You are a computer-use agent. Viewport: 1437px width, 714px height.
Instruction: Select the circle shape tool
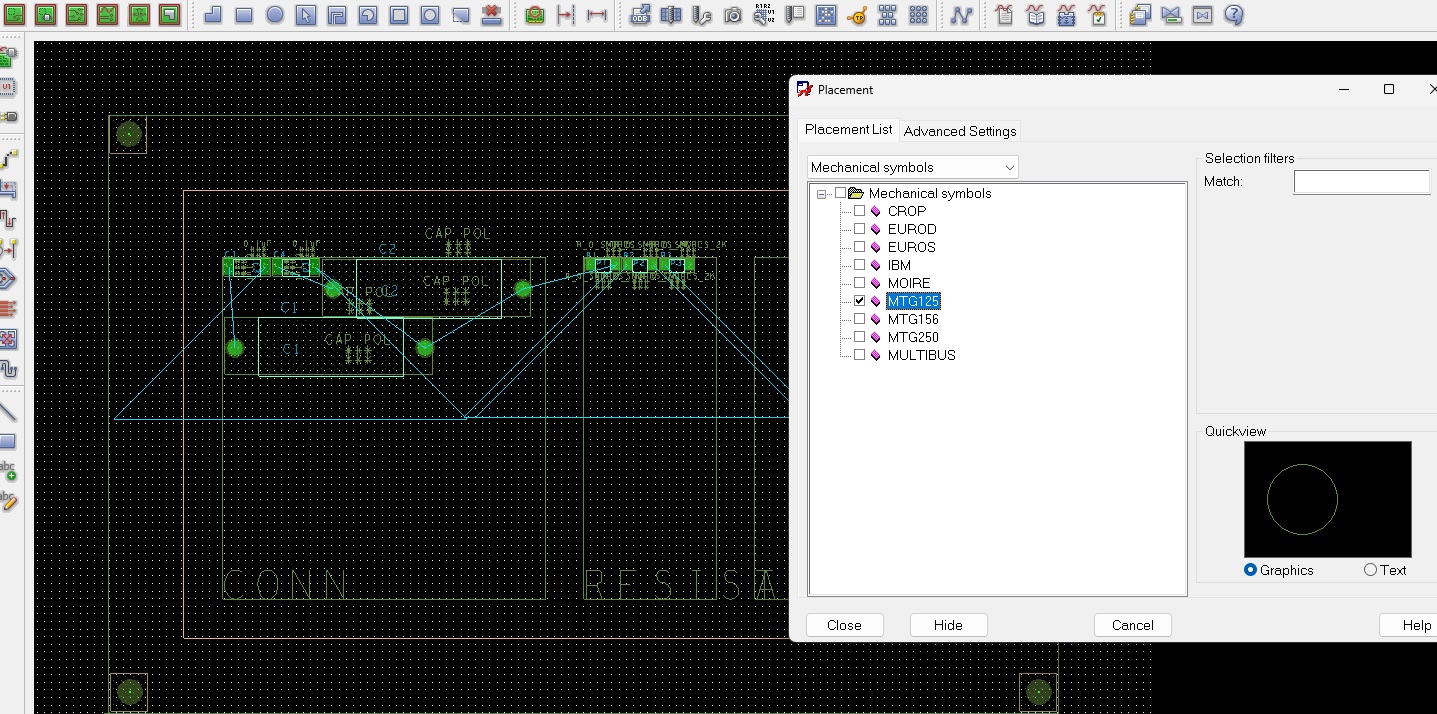coord(274,15)
